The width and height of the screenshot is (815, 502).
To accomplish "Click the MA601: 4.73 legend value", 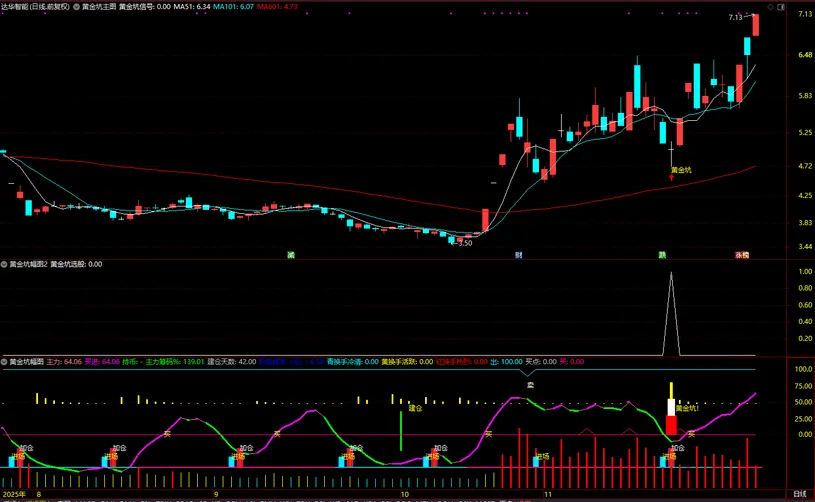I will (277, 7).
